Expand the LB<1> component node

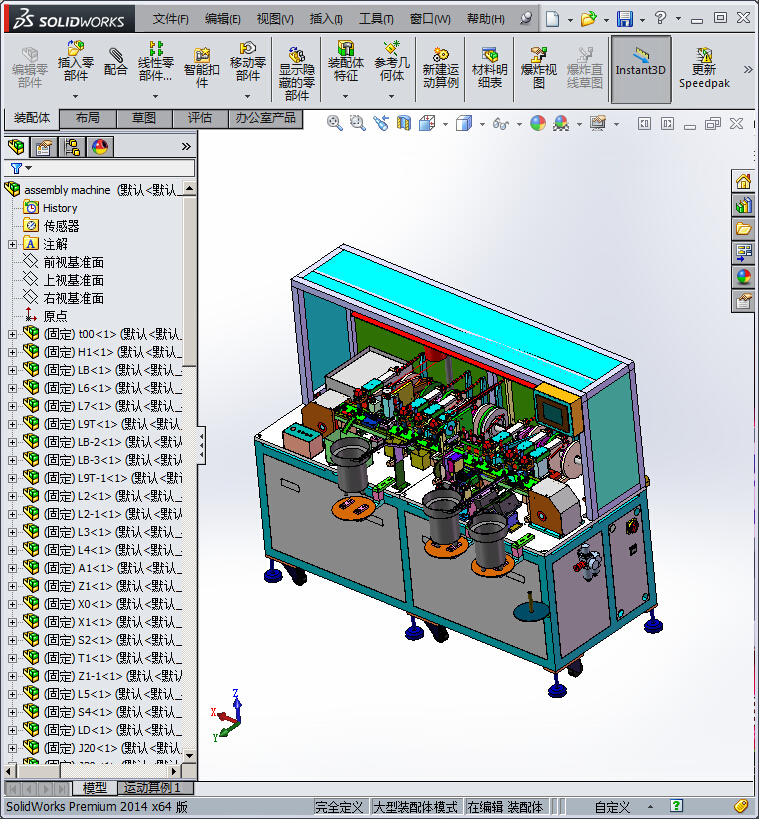pos(12,370)
